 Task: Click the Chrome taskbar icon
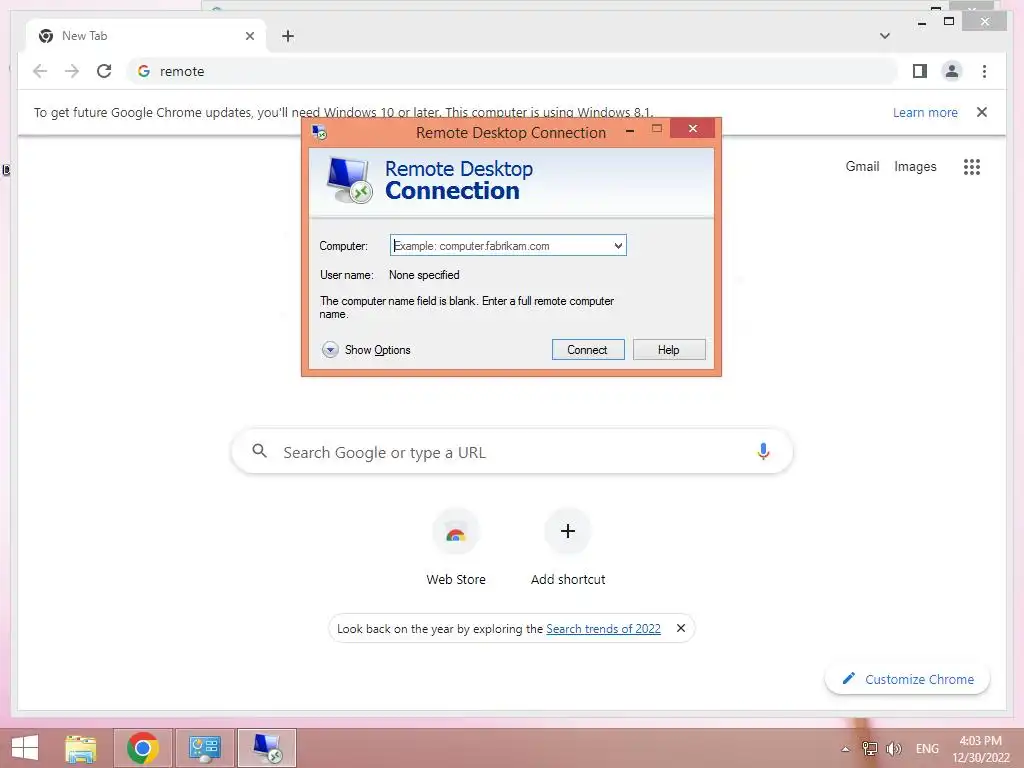143,748
